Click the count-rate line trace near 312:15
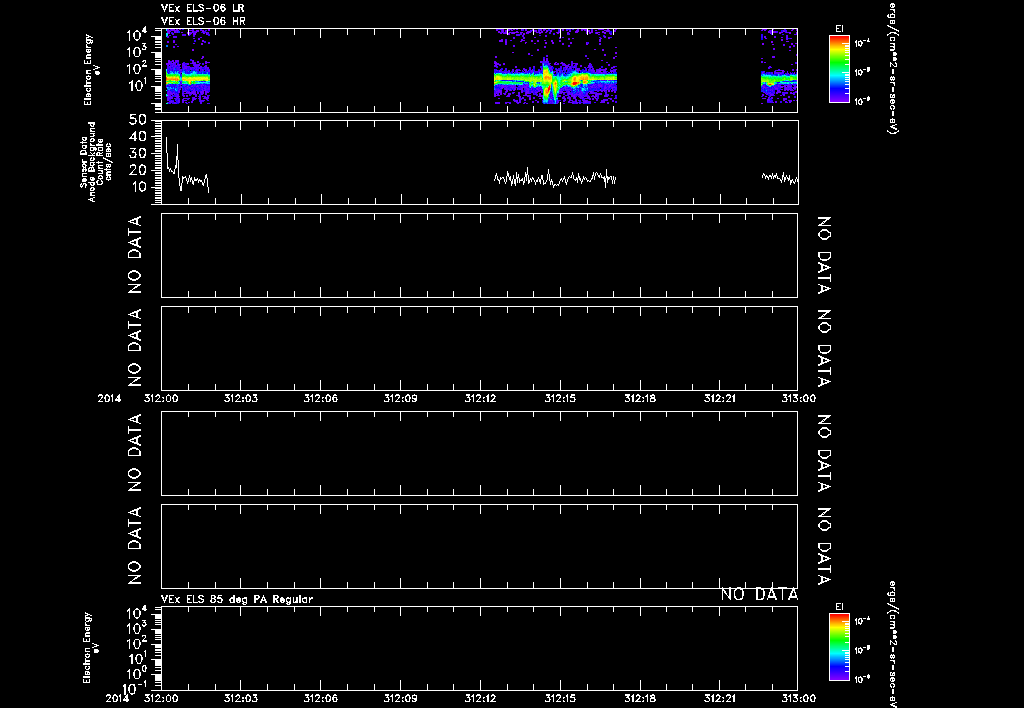1024x708 pixels. click(x=555, y=178)
